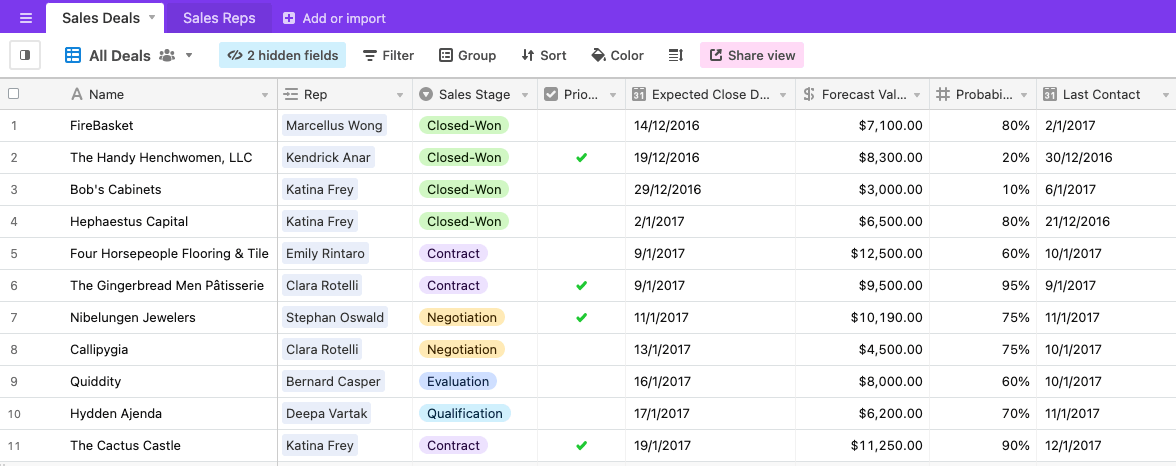Open the Color options
The image size is (1176, 466).
coord(618,56)
